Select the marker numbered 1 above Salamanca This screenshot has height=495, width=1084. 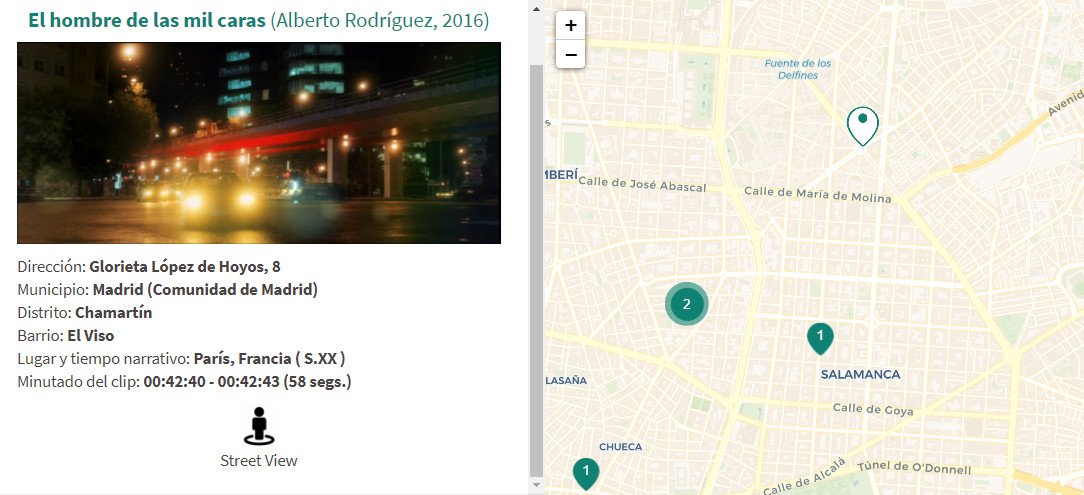coord(820,338)
